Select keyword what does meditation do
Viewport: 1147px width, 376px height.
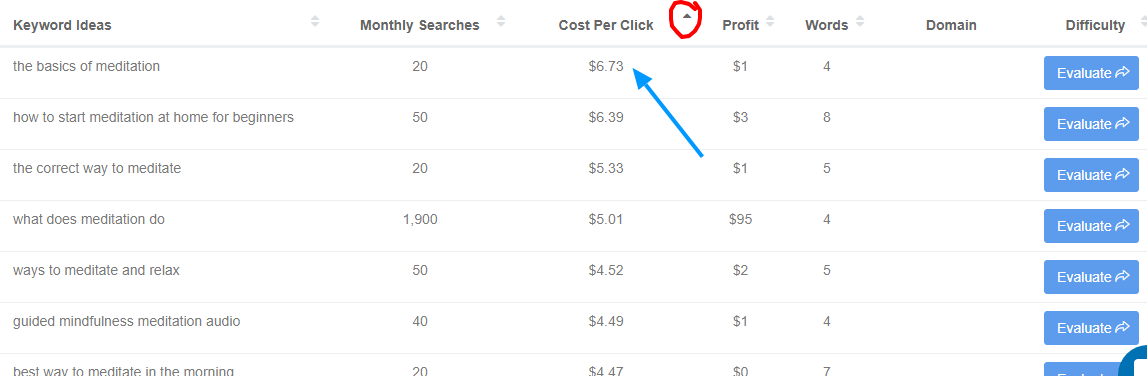(x=89, y=219)
